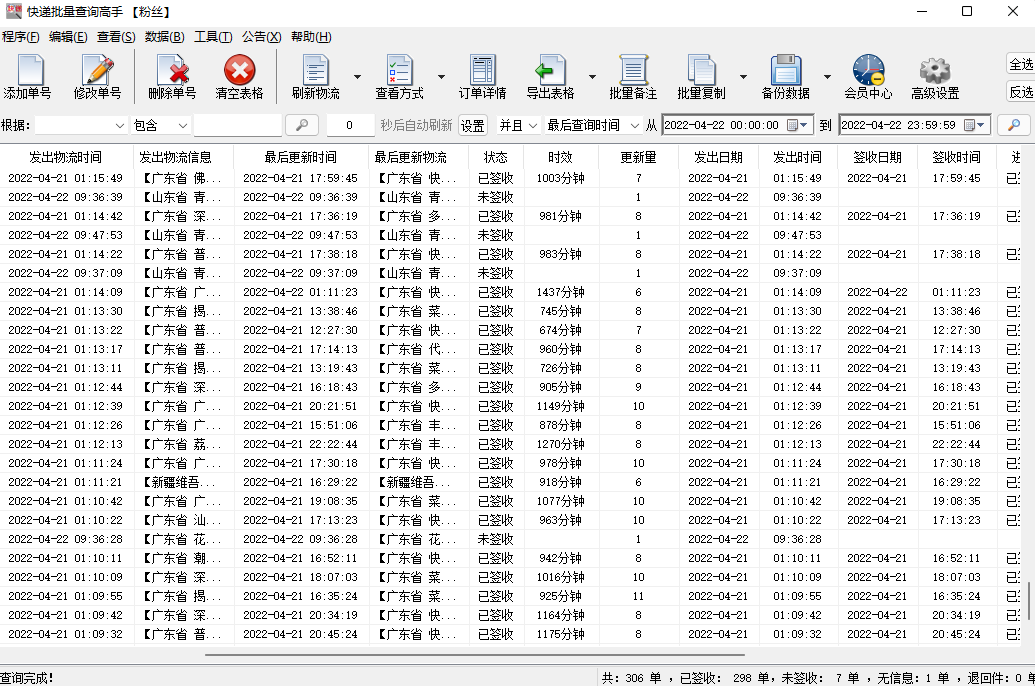Open the 根据 field combo box
The width and height of the screenshot is (1035, 686).
81,125
